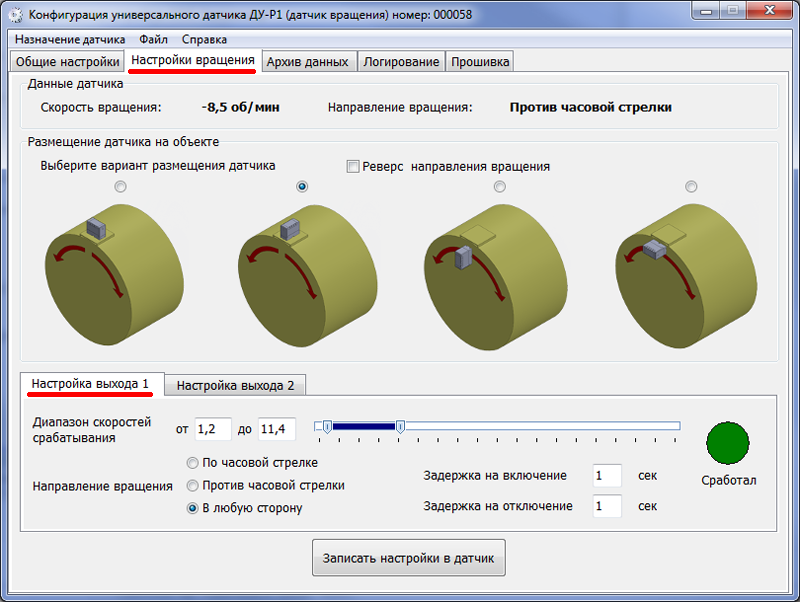Minimize the configuration window
Viewport: 800px width, 602px height.
707,11
